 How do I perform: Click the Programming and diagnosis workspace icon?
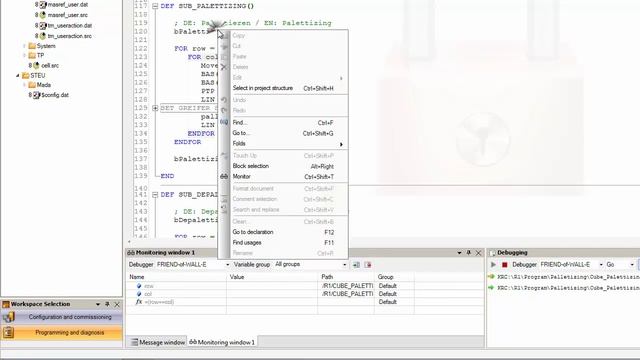[x=9, y=333]
